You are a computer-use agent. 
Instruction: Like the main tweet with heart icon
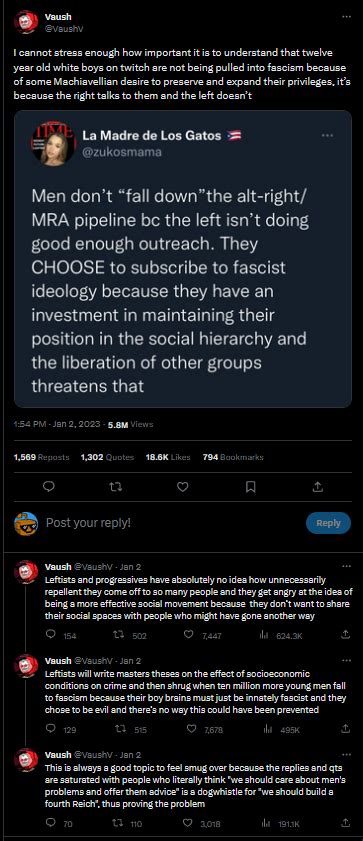point(183,486)
